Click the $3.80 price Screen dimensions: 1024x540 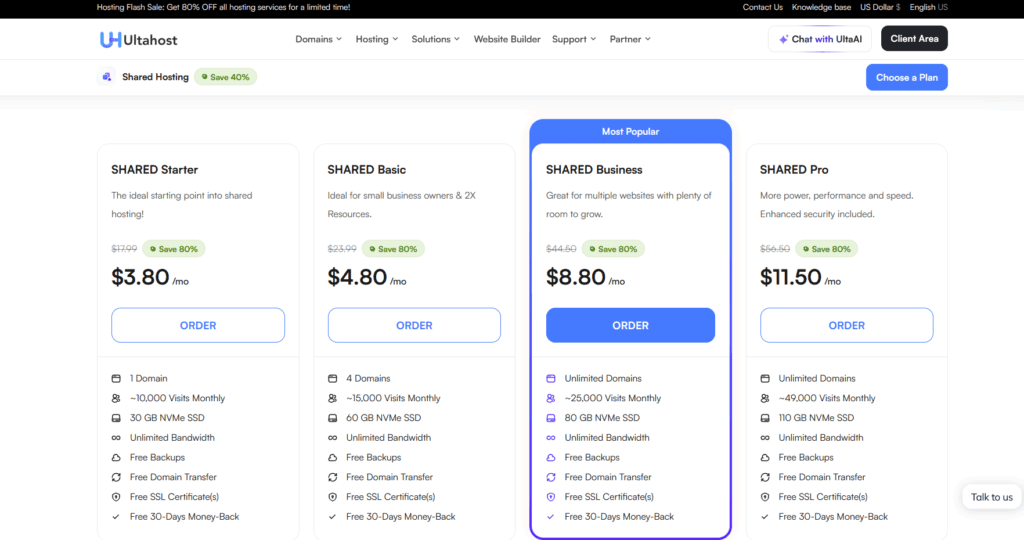point(140,277)
